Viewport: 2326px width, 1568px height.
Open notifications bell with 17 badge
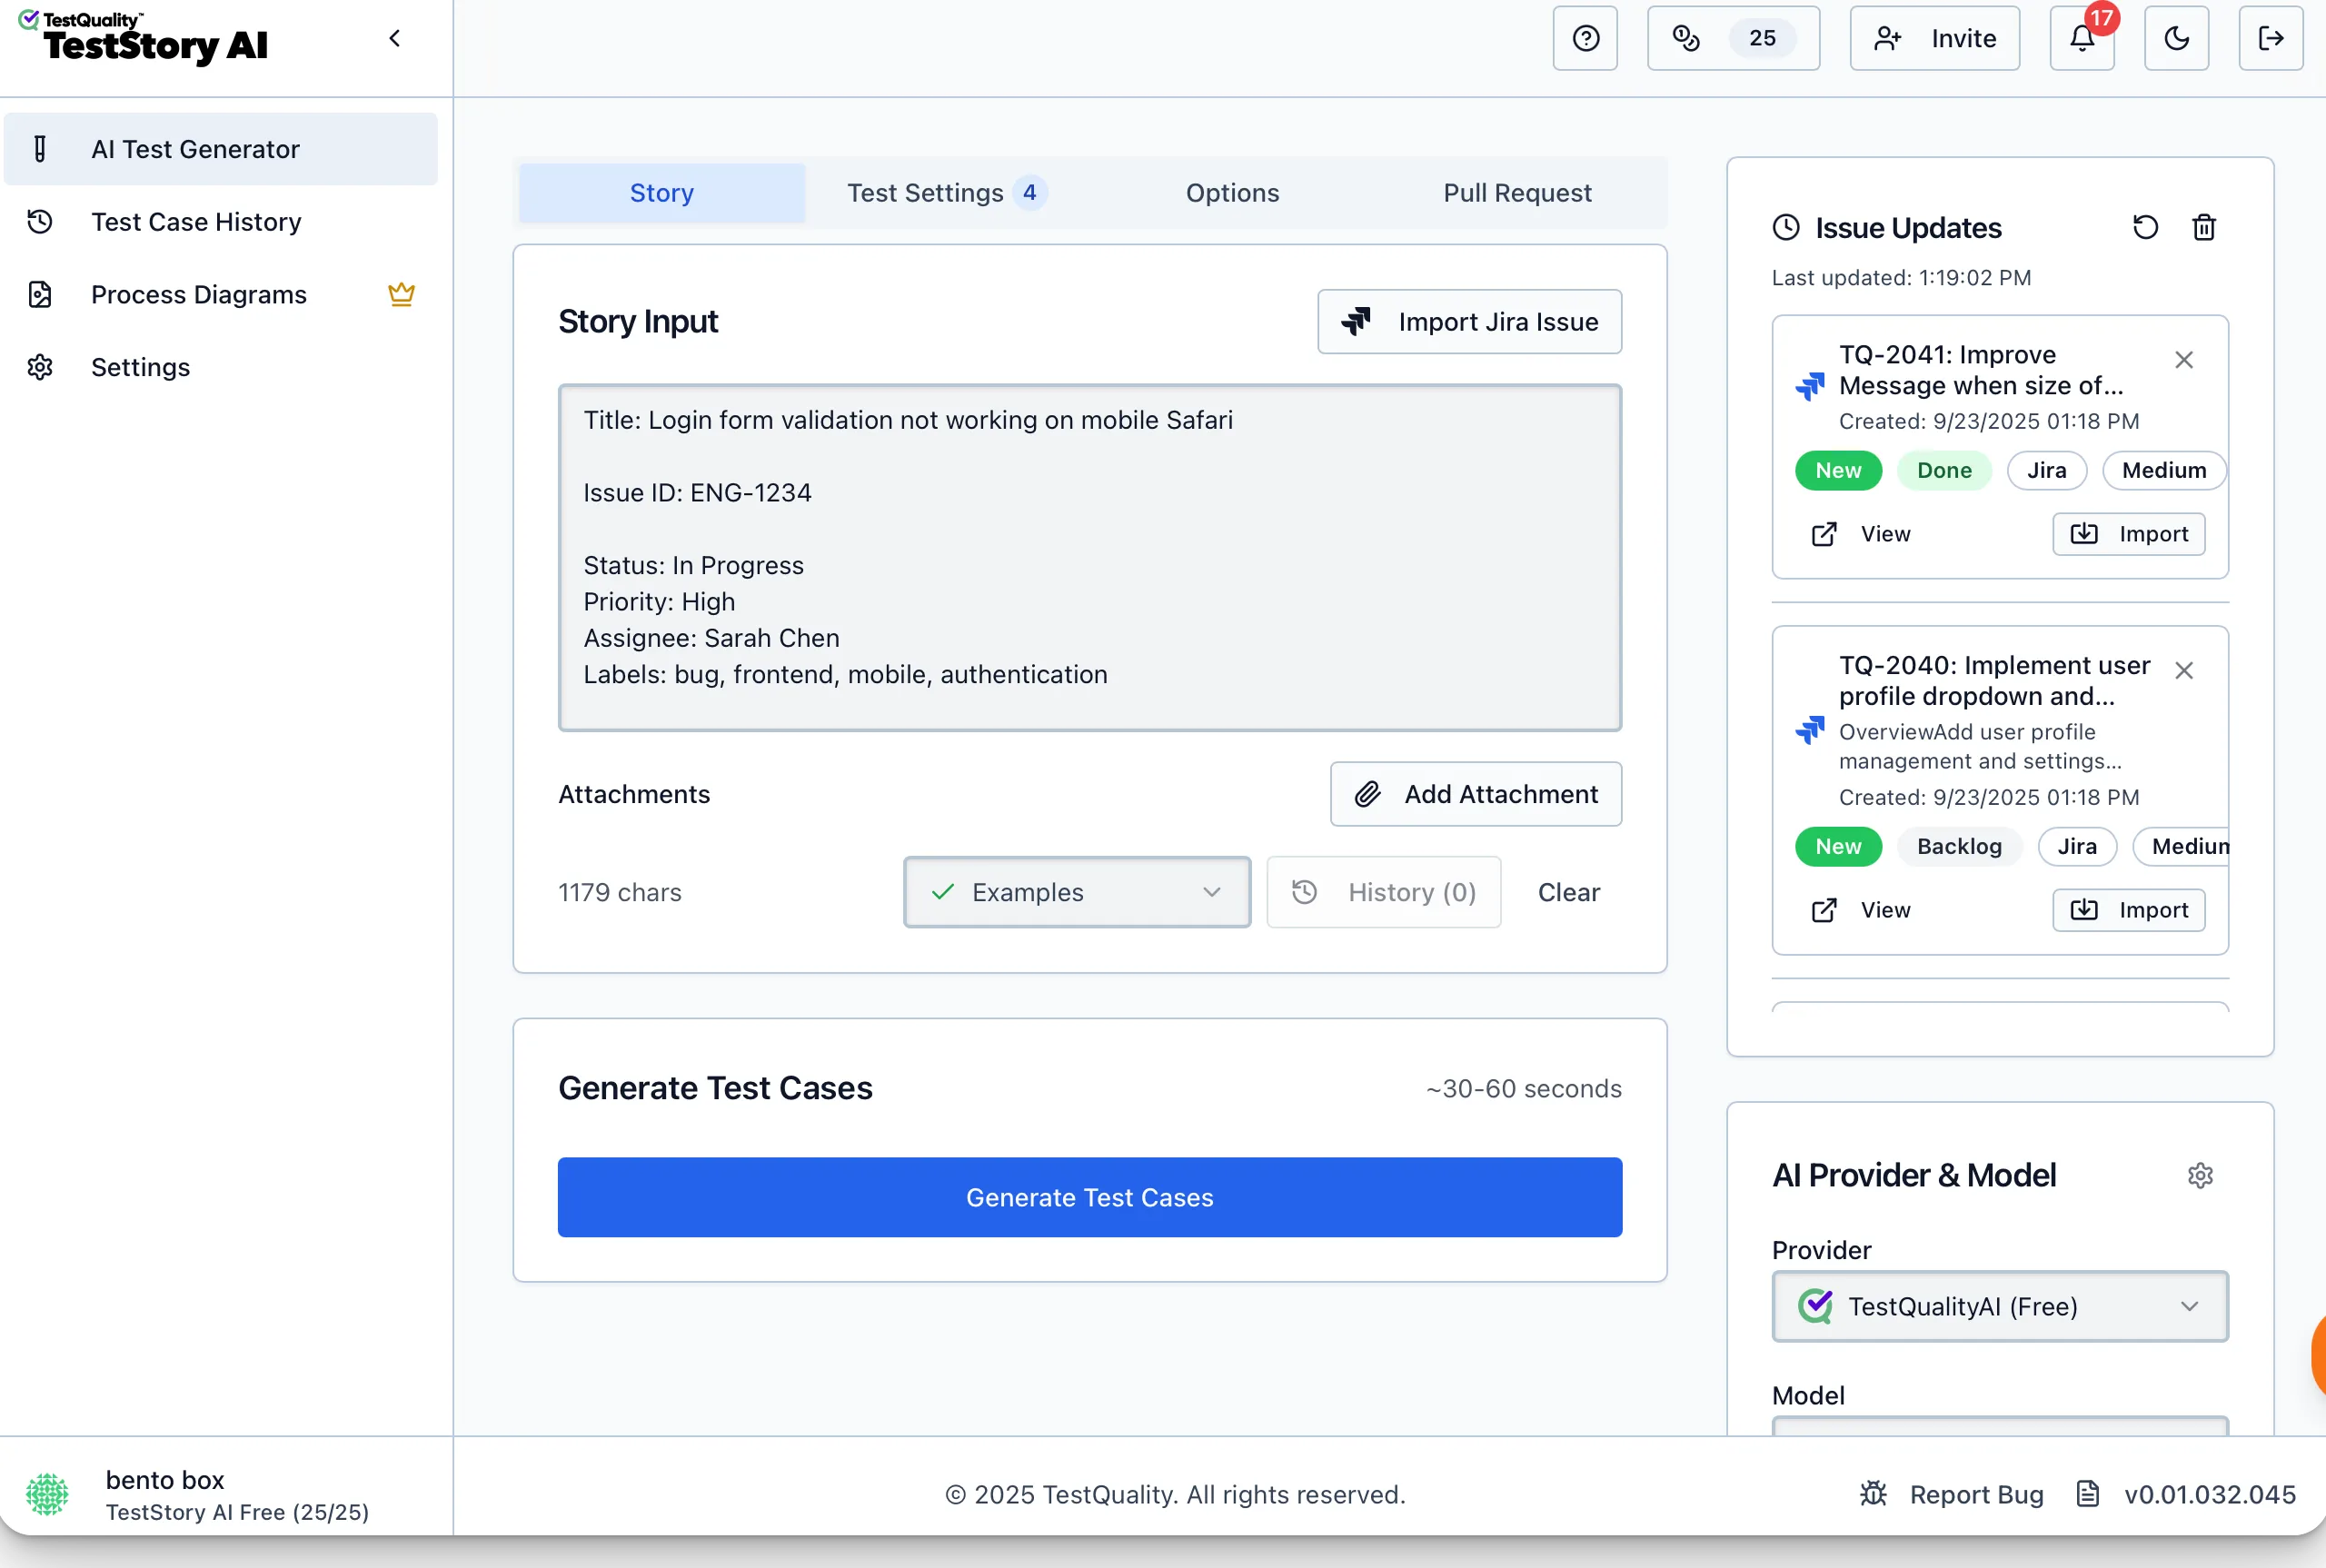[x=2082, y=38]
